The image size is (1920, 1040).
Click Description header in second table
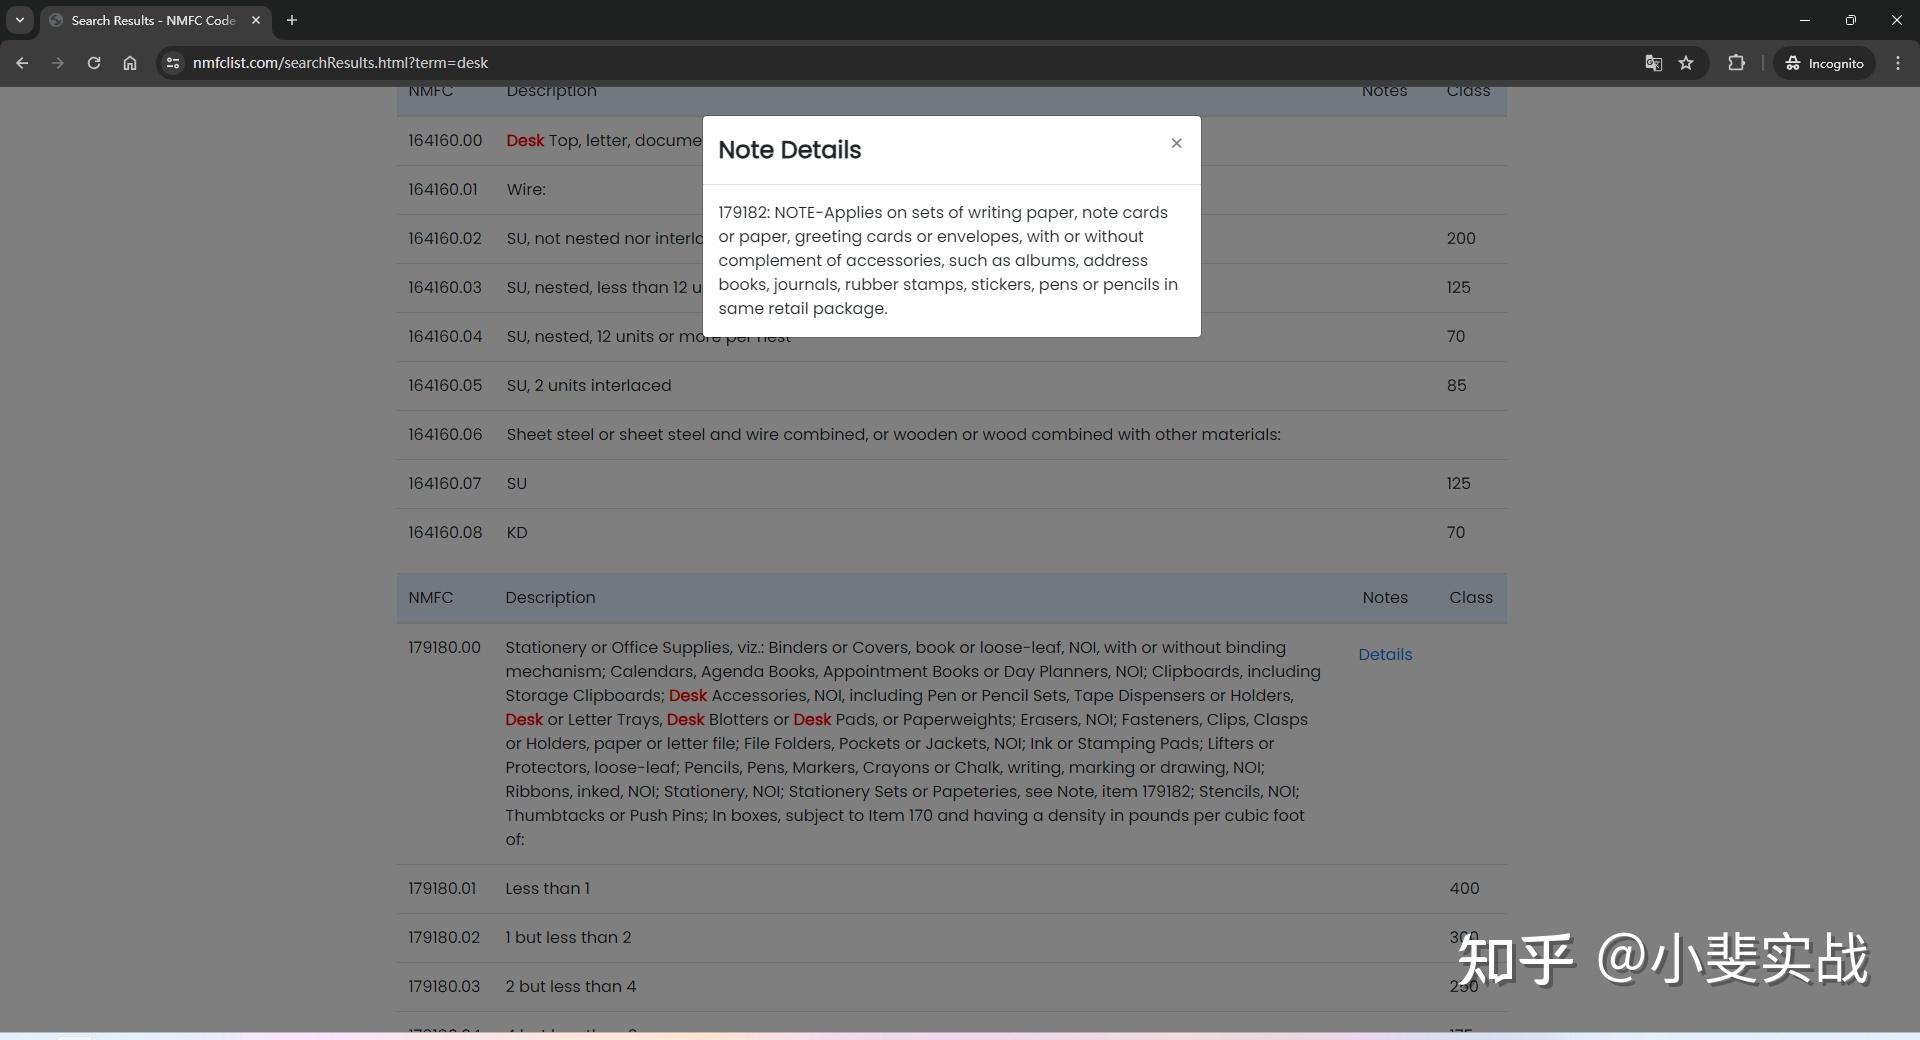click(x=550, y=597)
